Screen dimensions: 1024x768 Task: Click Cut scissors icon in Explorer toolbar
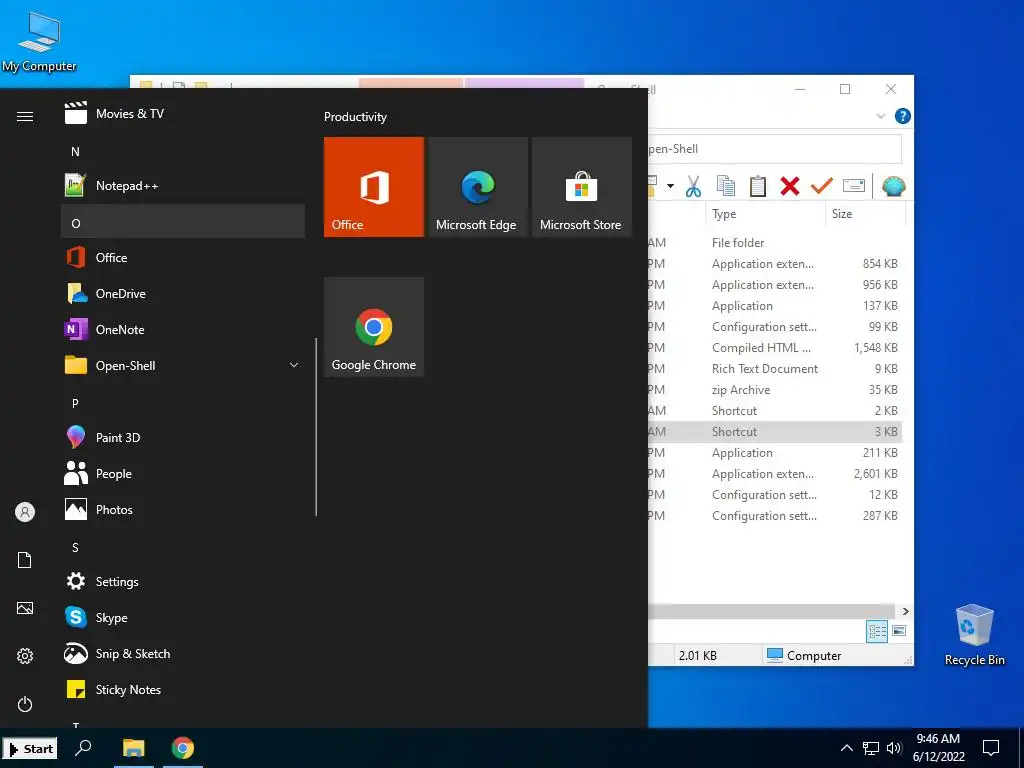click(694, 187)
